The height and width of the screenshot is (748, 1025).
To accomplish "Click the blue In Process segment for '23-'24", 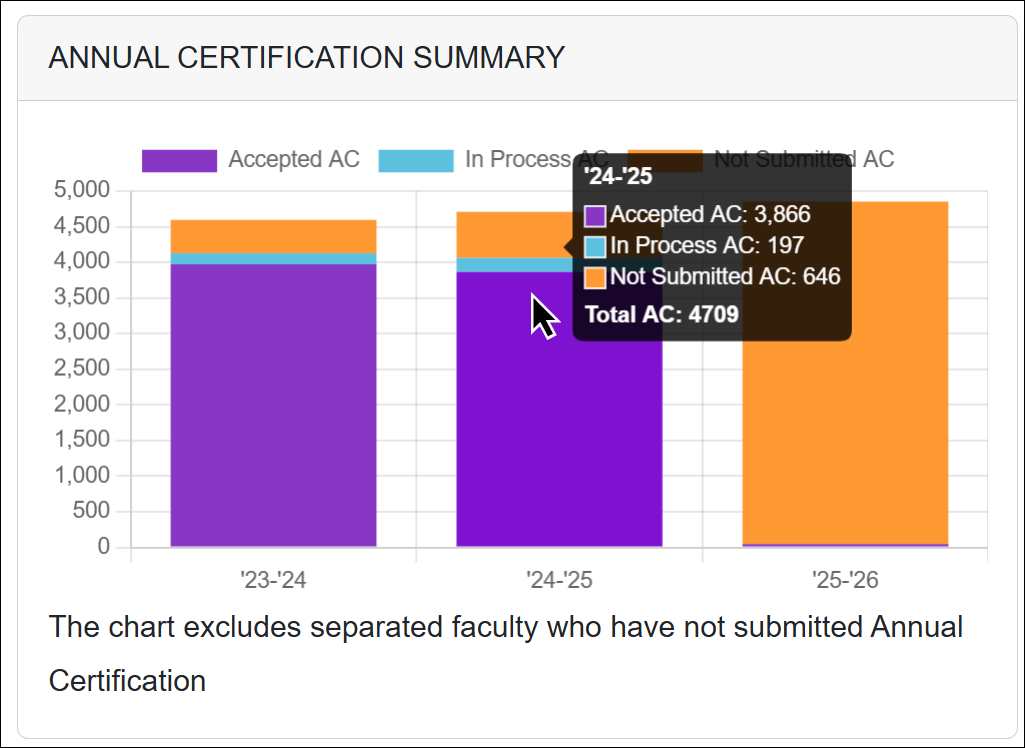I will coord(273,259).
